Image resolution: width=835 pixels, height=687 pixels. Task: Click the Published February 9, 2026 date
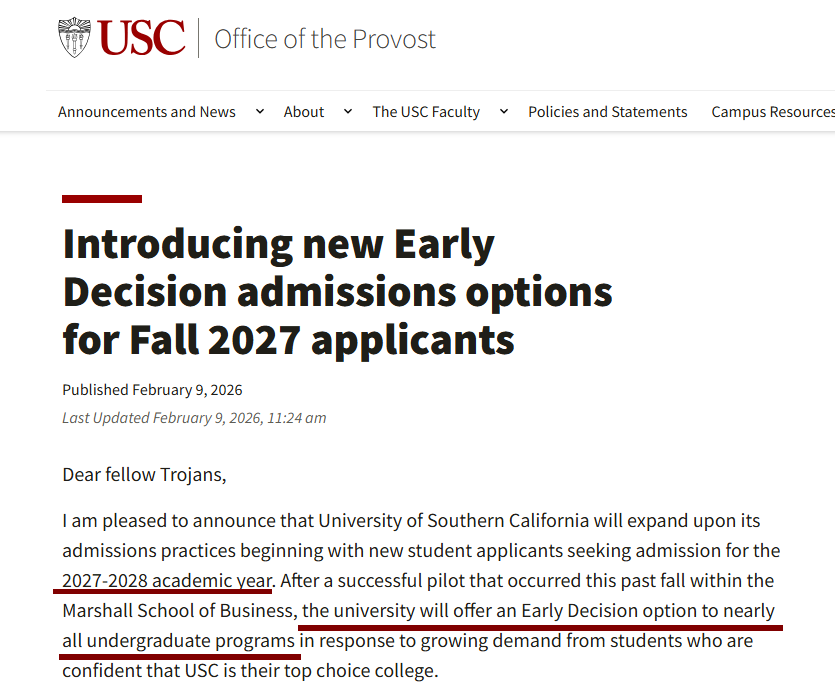click(152, 390)
